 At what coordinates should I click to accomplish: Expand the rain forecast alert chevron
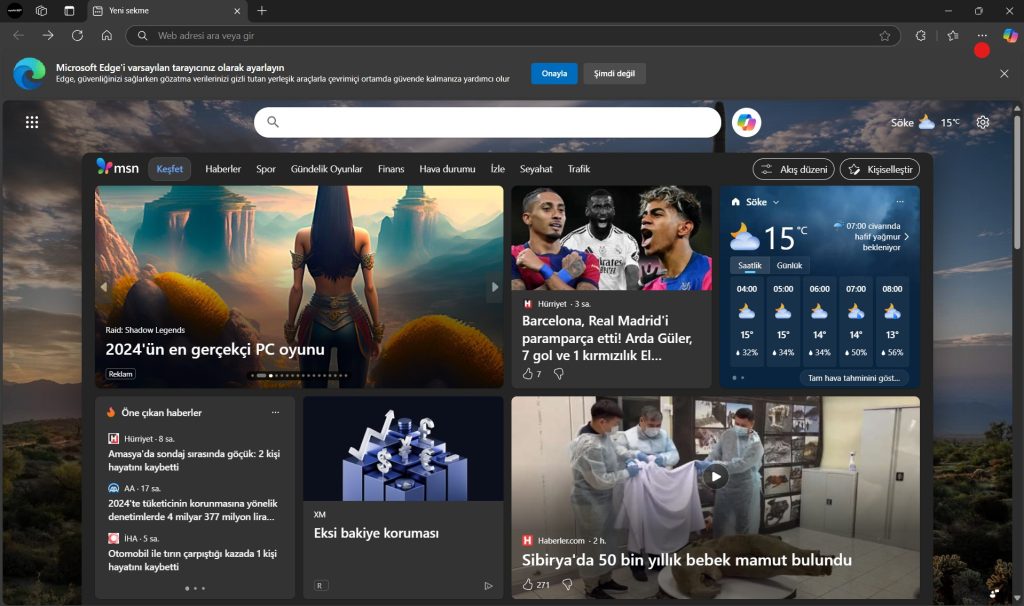point(906,236)
